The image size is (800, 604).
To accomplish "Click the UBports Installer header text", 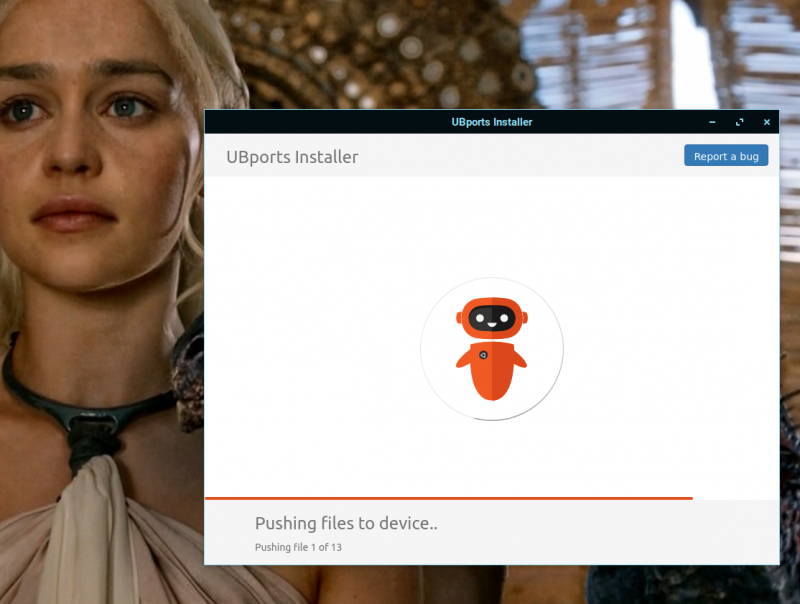I will [292, 157].
